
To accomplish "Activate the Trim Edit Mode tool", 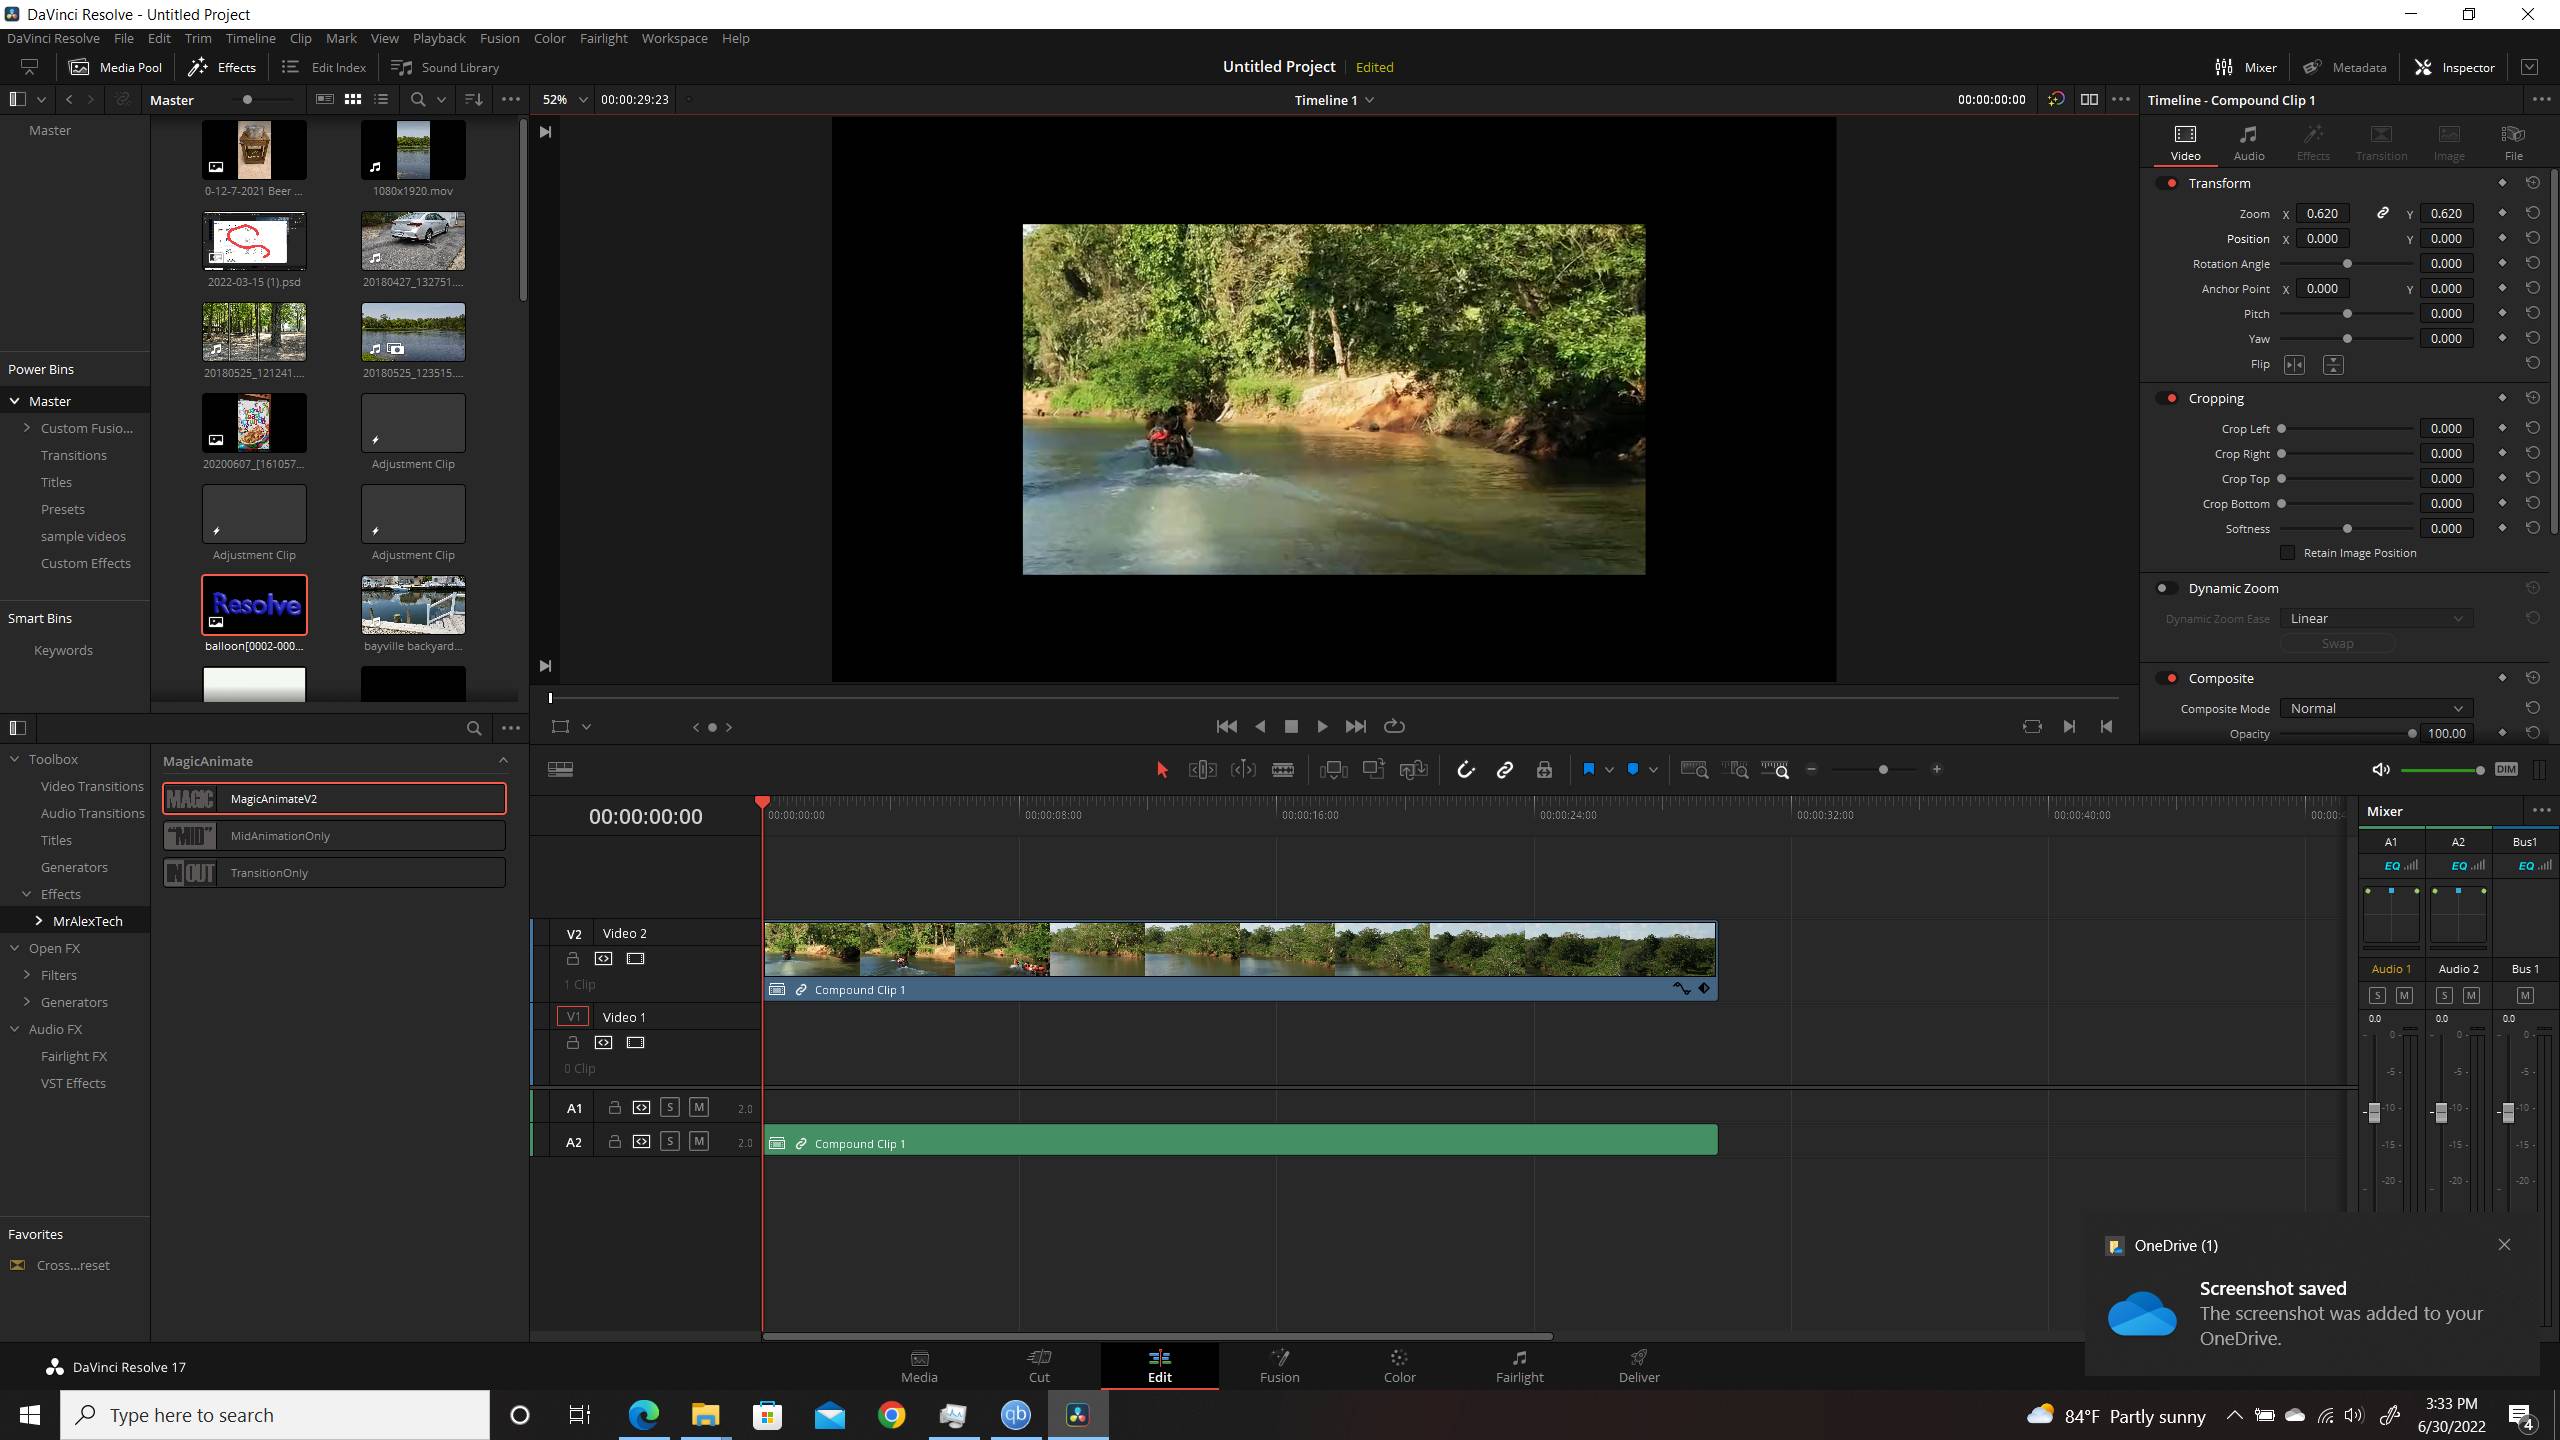I will click(1202, 769).
